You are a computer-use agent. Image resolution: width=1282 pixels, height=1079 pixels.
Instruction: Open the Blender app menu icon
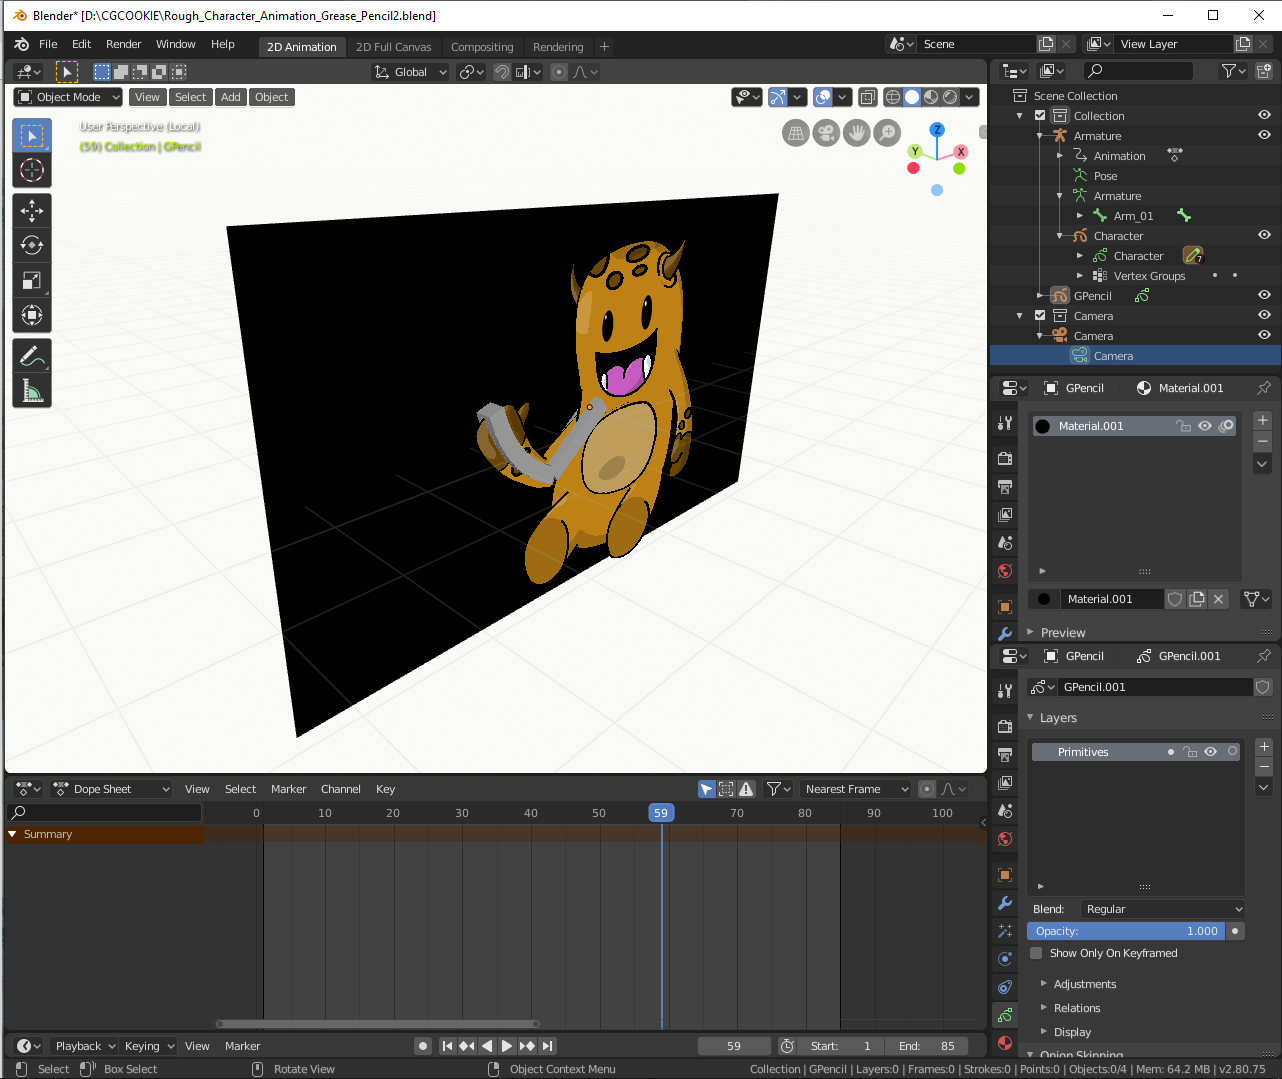21,44
